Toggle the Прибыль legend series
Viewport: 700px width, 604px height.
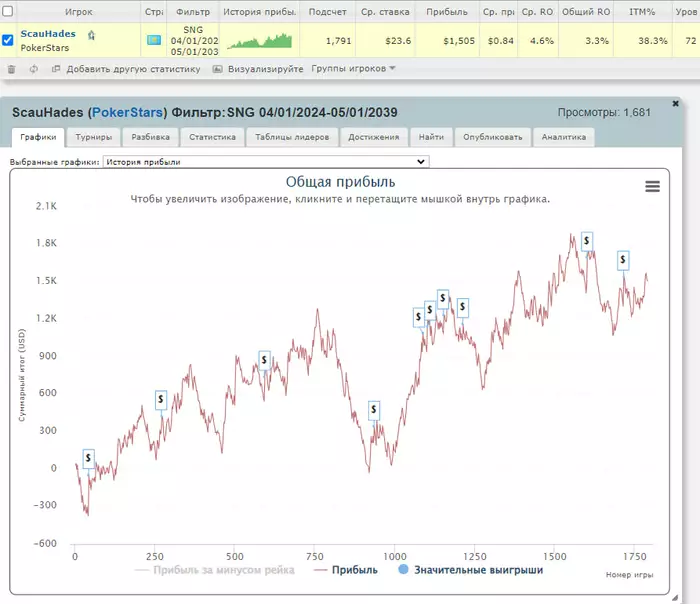(346, 570)
